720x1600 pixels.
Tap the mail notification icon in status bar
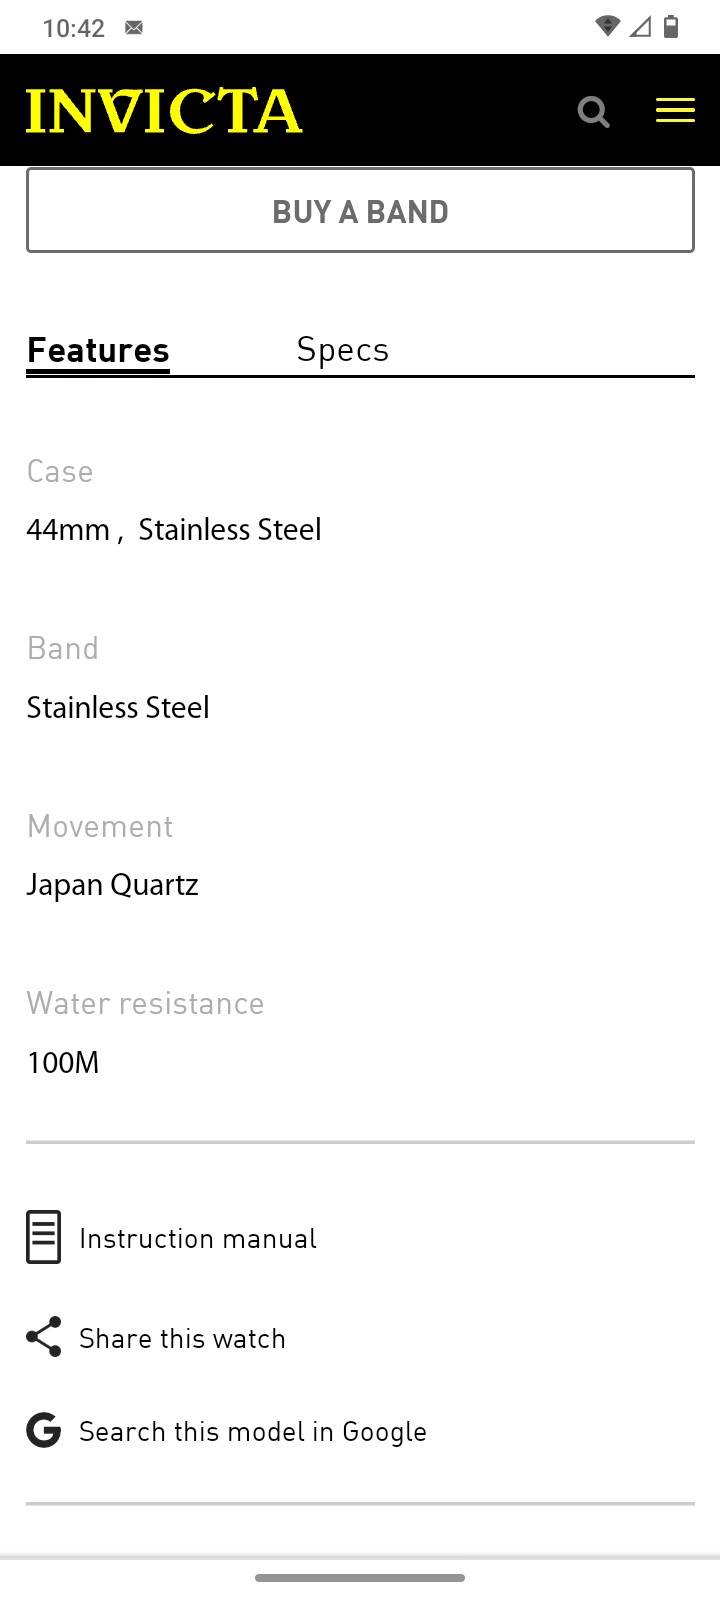[x=134, y=28]
